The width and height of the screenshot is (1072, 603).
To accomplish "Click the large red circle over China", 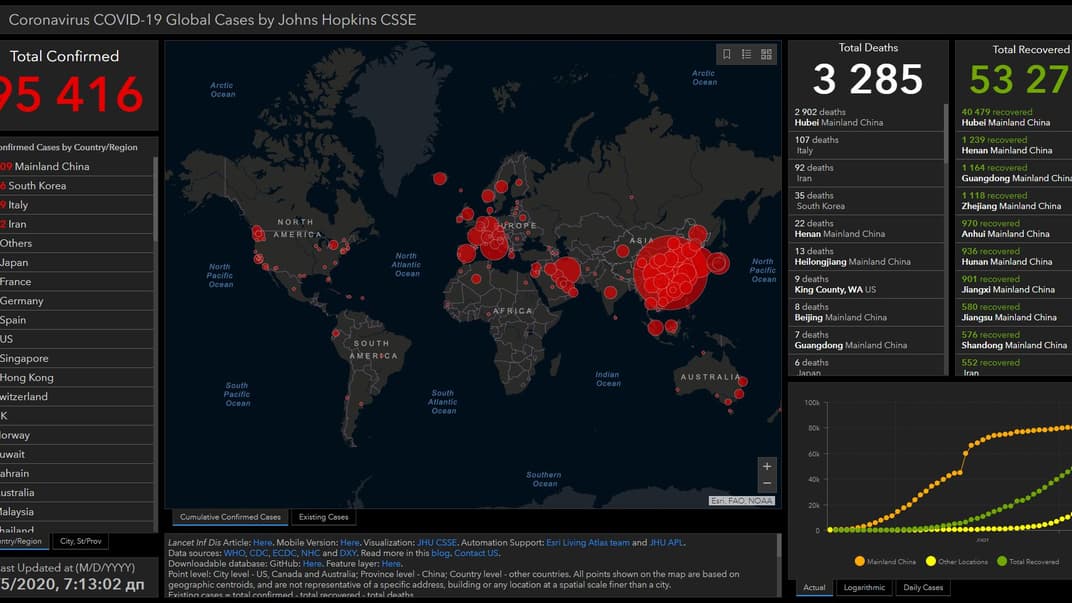I will click(670, 270).
